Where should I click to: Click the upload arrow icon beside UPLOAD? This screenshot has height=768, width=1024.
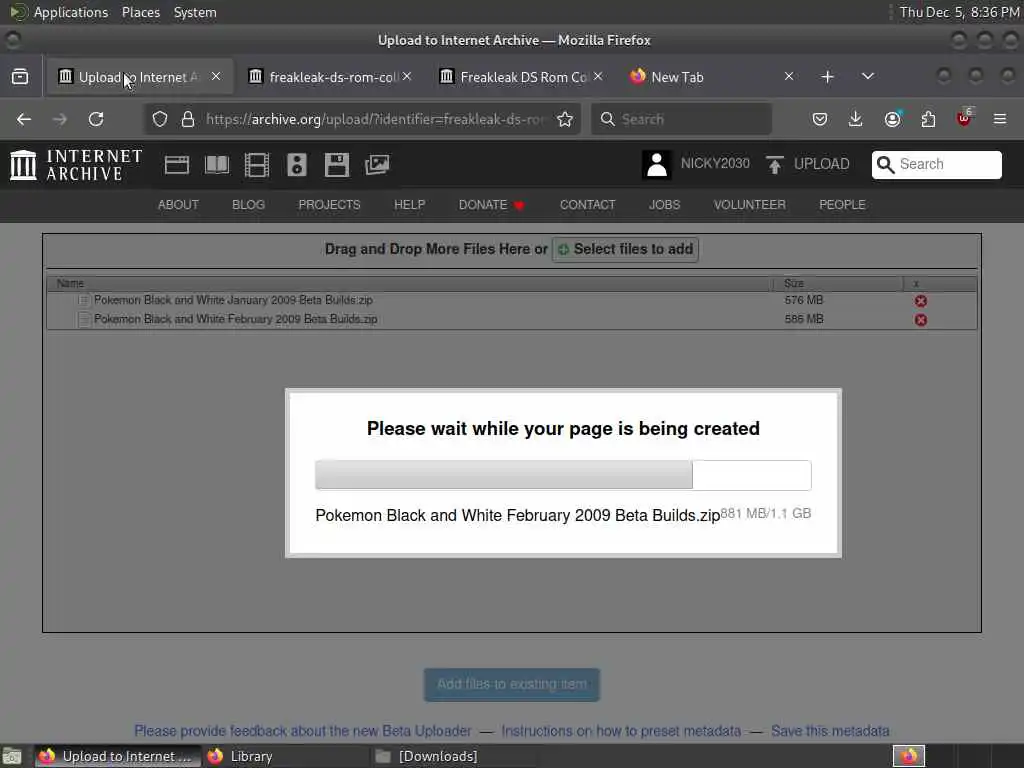tap(775, 165)
